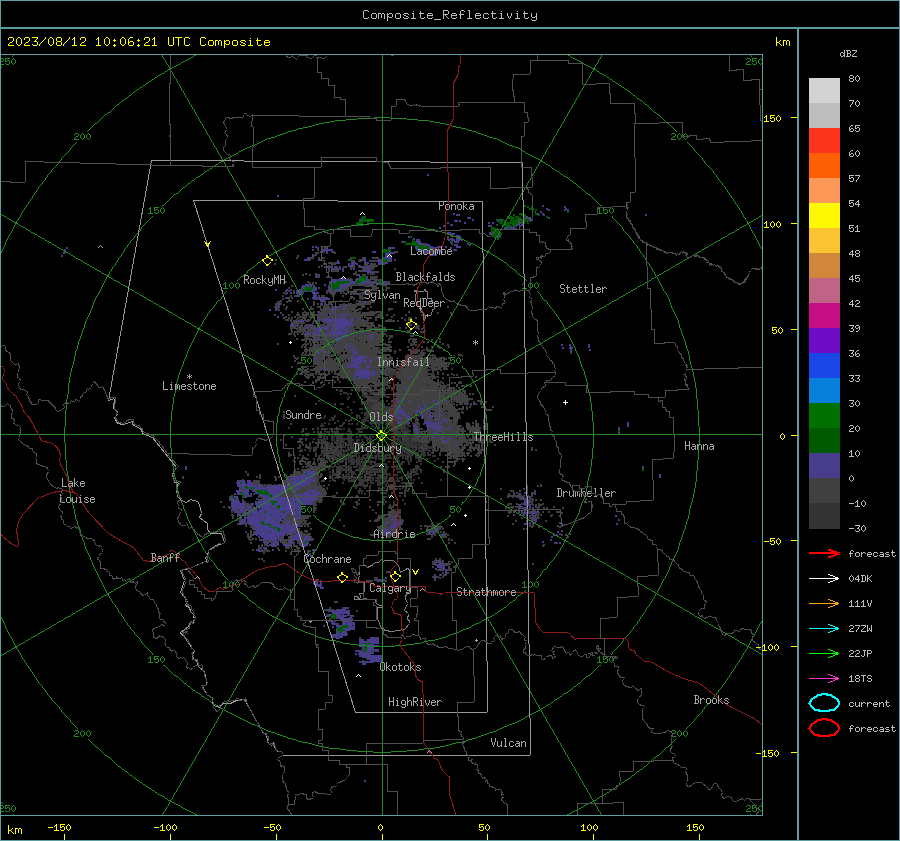
Task: Select the light blue 30-33 dBZ swatch
Action: 824,390
